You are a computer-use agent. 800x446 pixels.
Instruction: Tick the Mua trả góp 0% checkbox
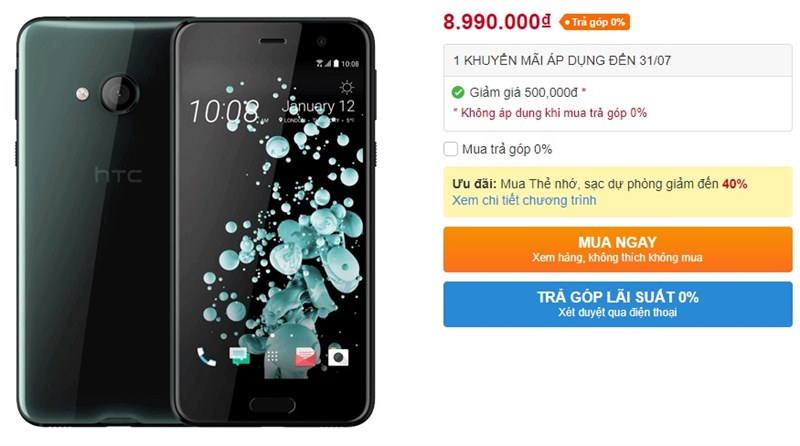451,149
